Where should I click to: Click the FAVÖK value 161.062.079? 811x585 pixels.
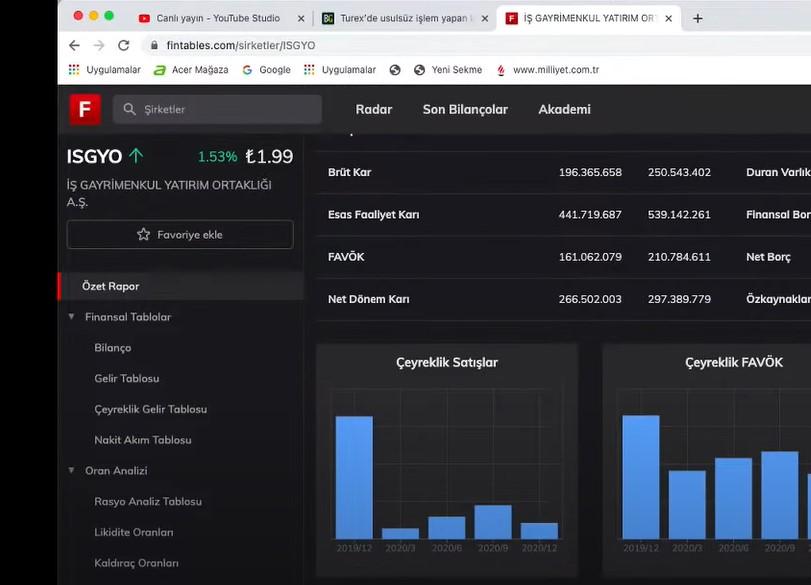coord(590,257)
